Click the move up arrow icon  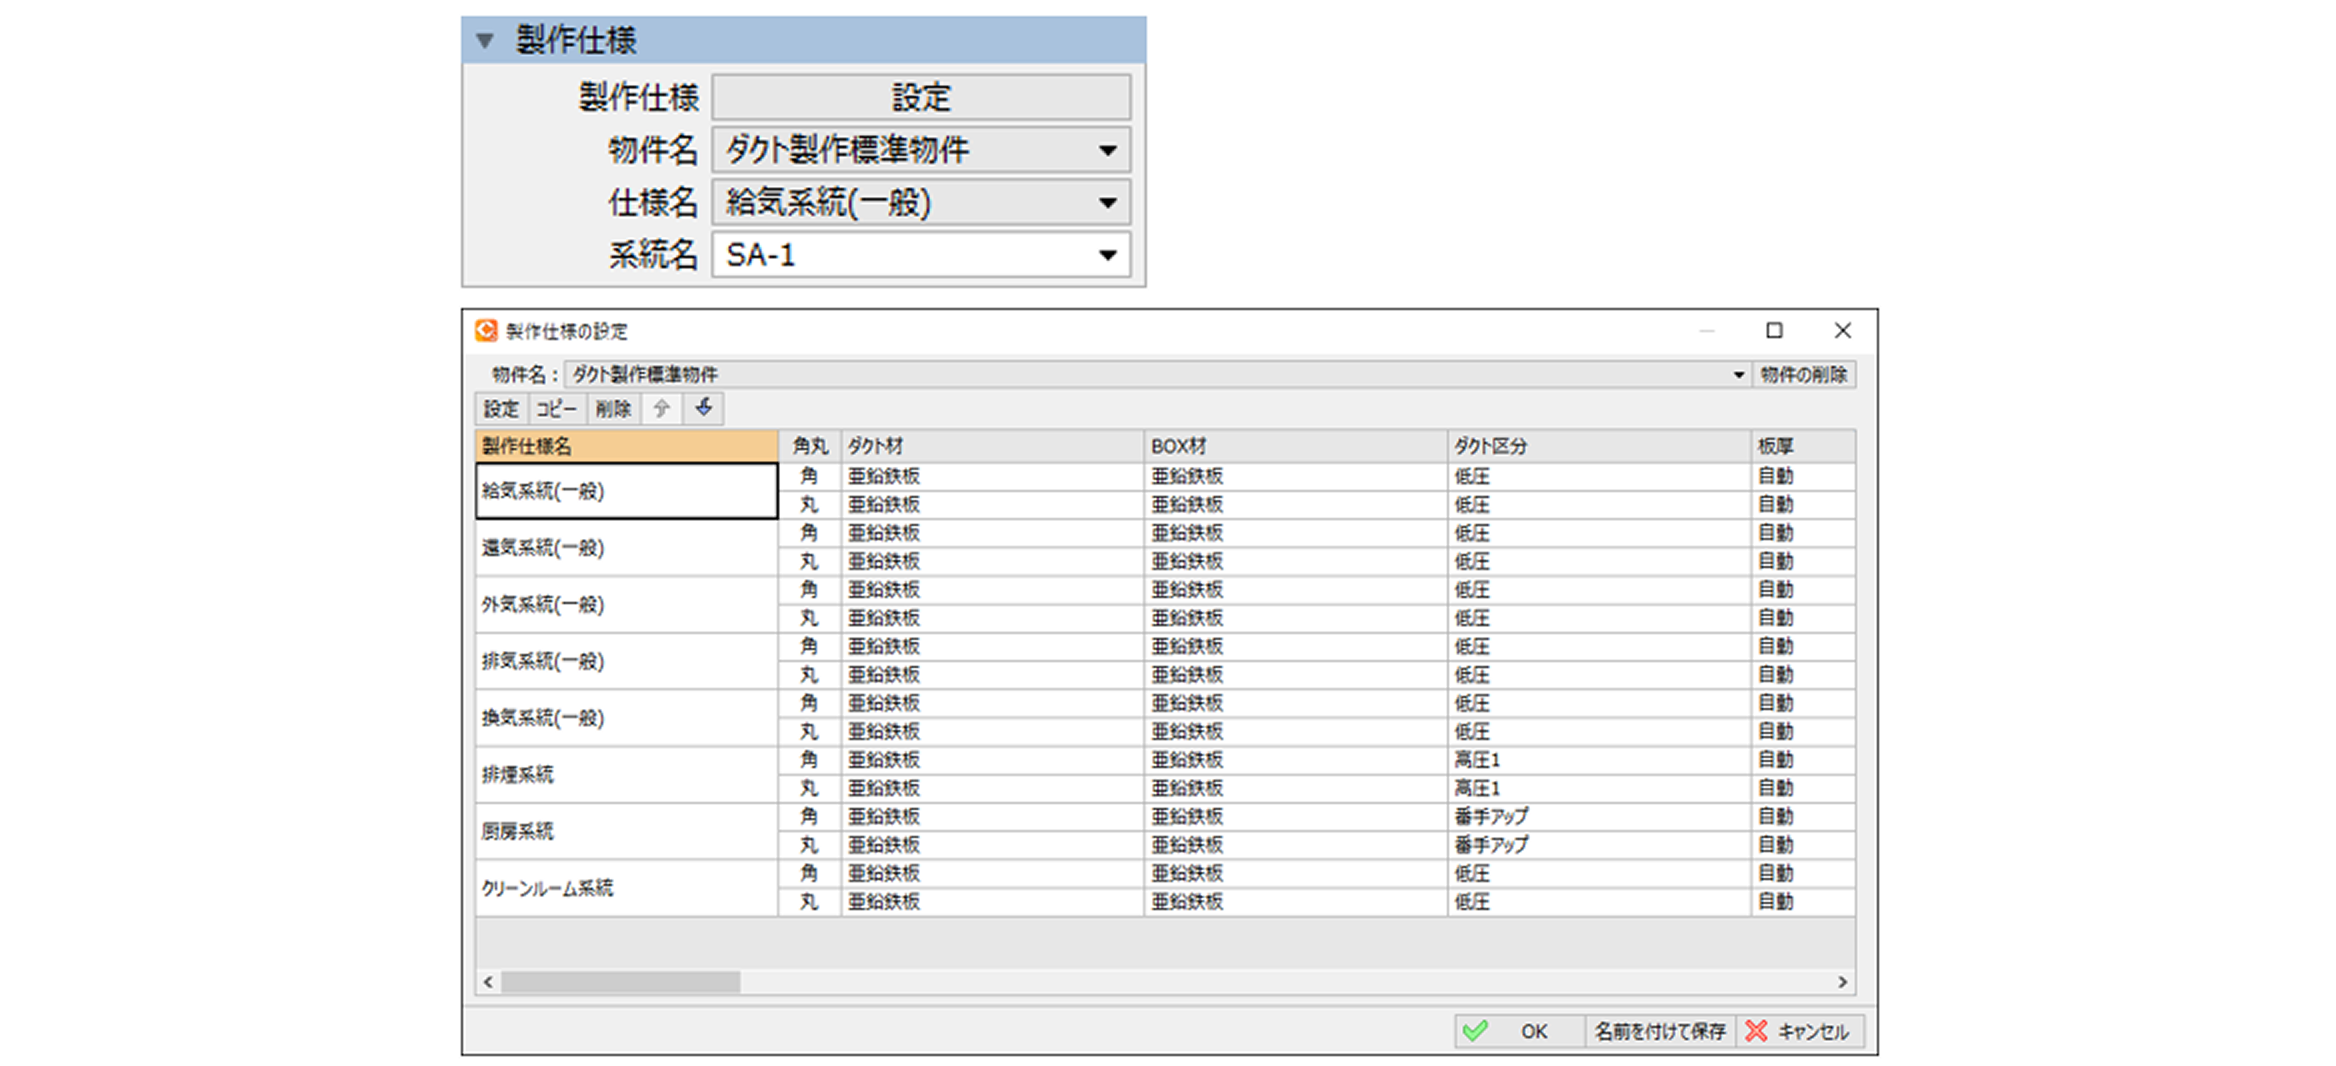(661, 408)
